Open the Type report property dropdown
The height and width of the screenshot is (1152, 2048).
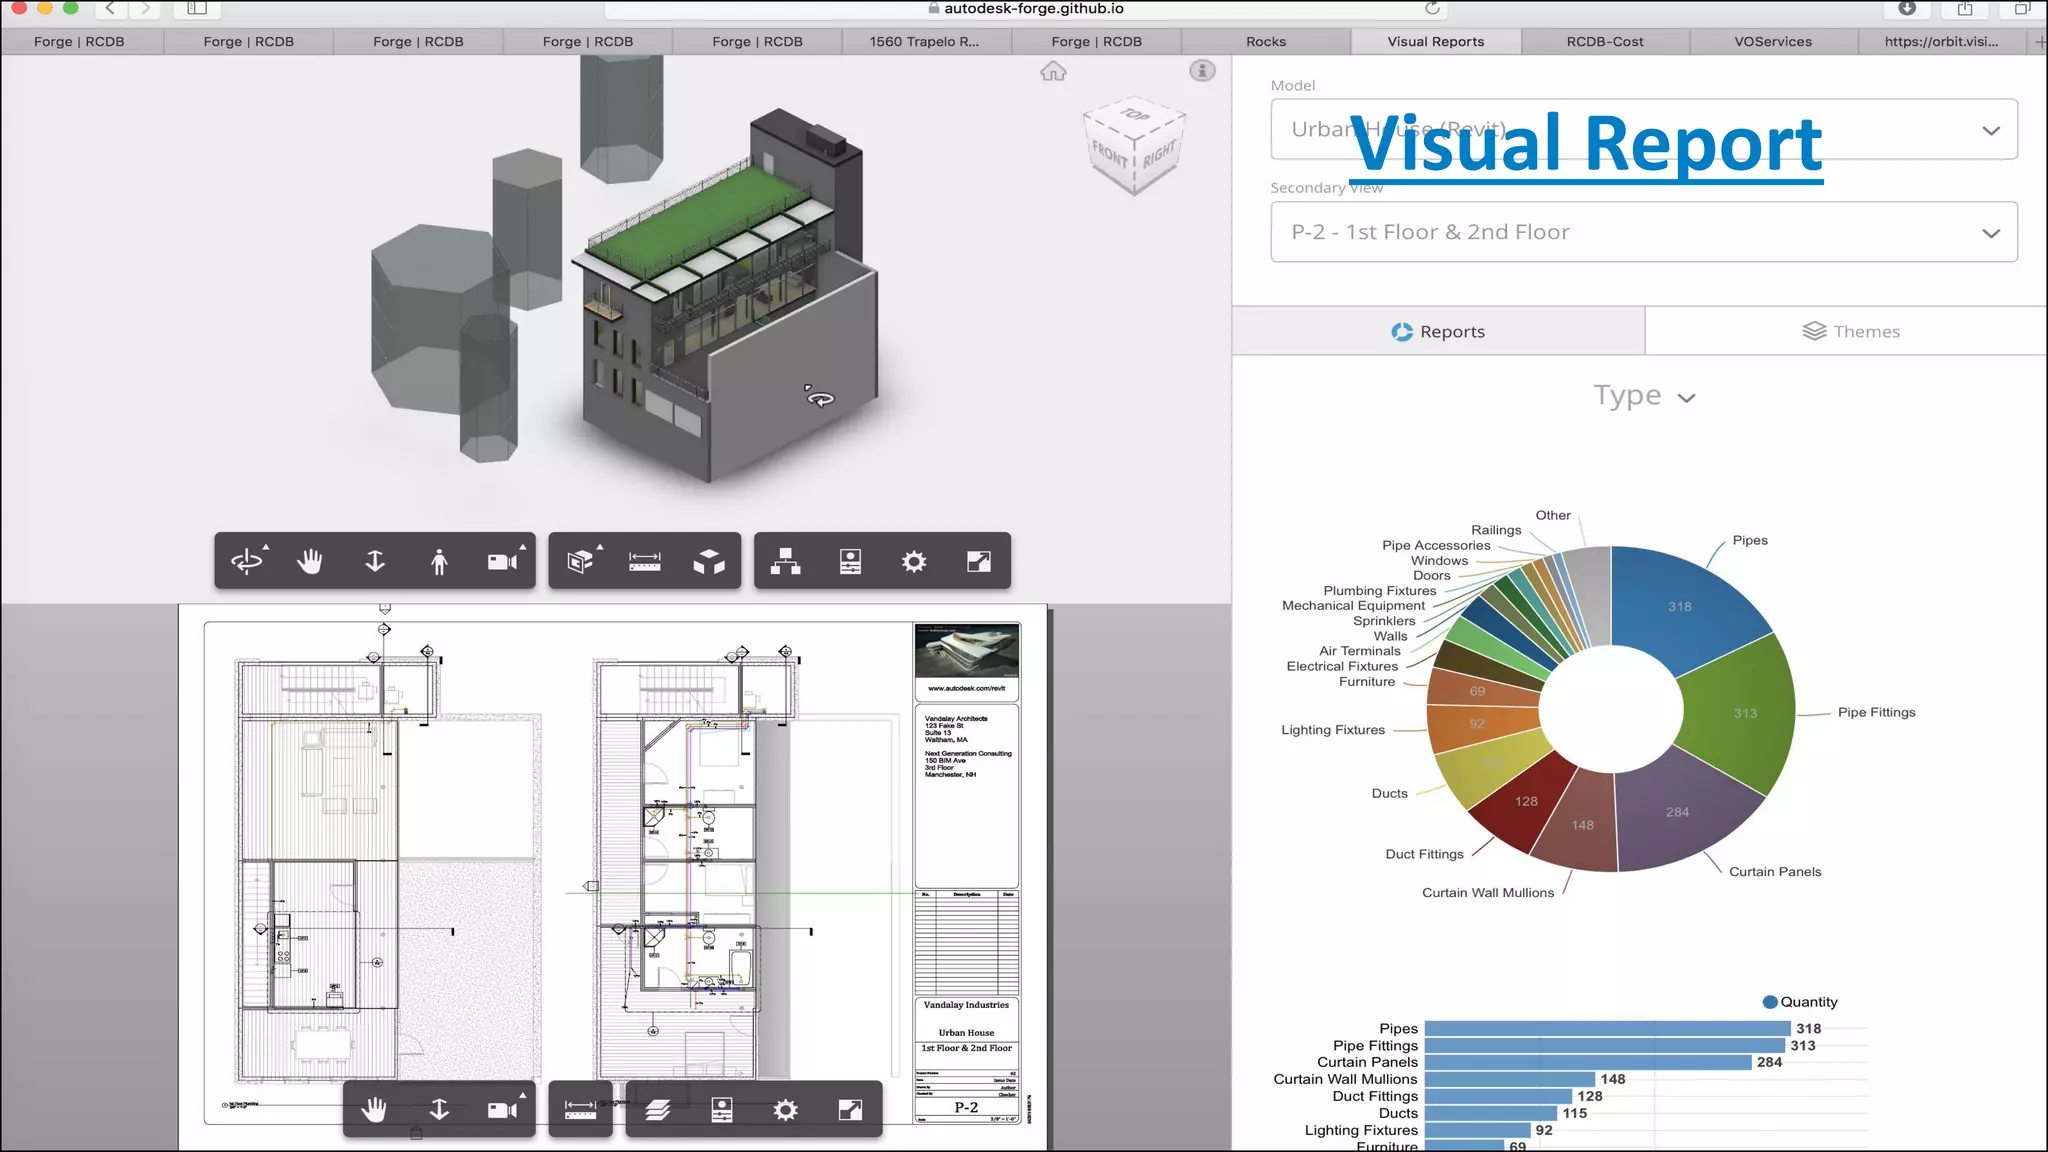click(1643, 396)
